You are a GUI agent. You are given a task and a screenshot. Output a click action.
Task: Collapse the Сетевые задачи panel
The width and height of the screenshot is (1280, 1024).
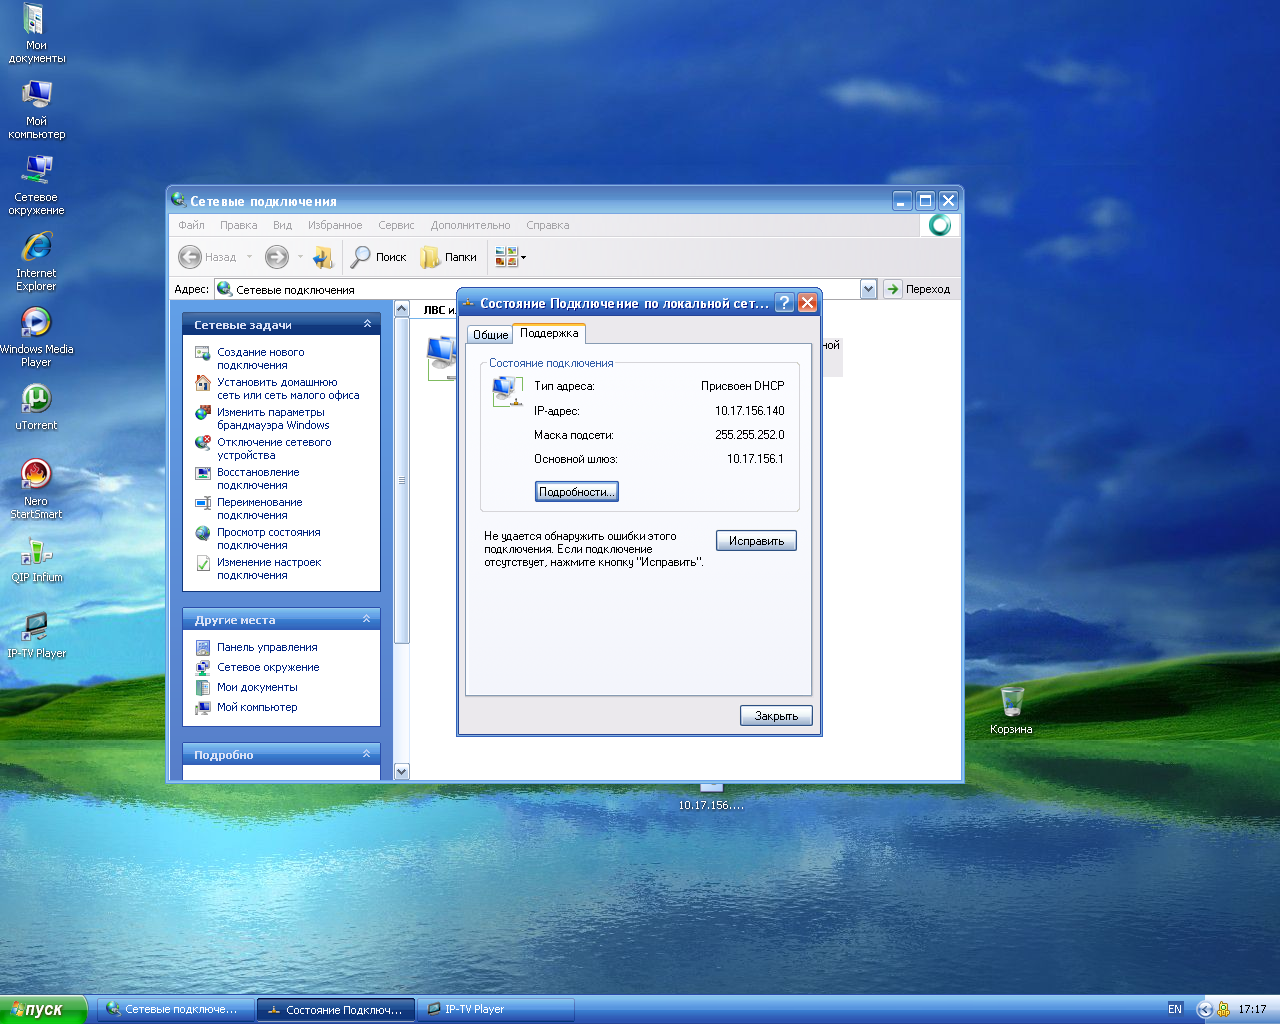[x=367, y=324]
